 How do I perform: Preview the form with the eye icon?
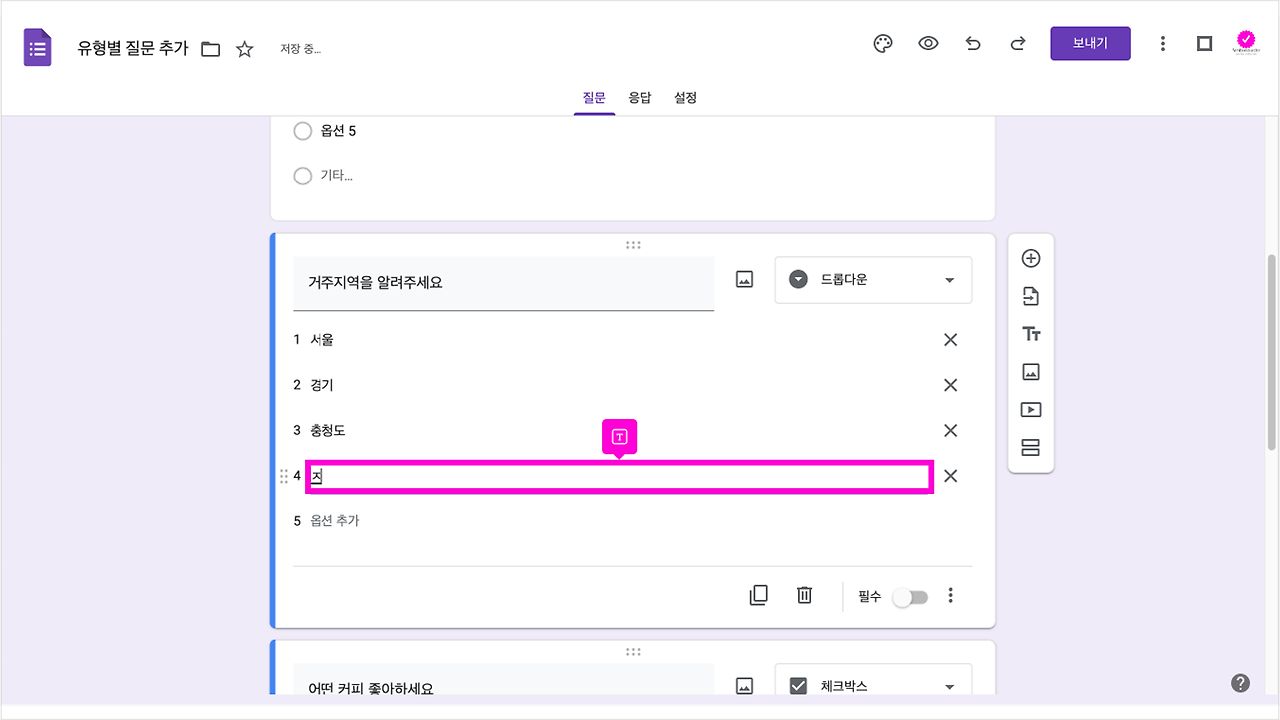[928, 43]
